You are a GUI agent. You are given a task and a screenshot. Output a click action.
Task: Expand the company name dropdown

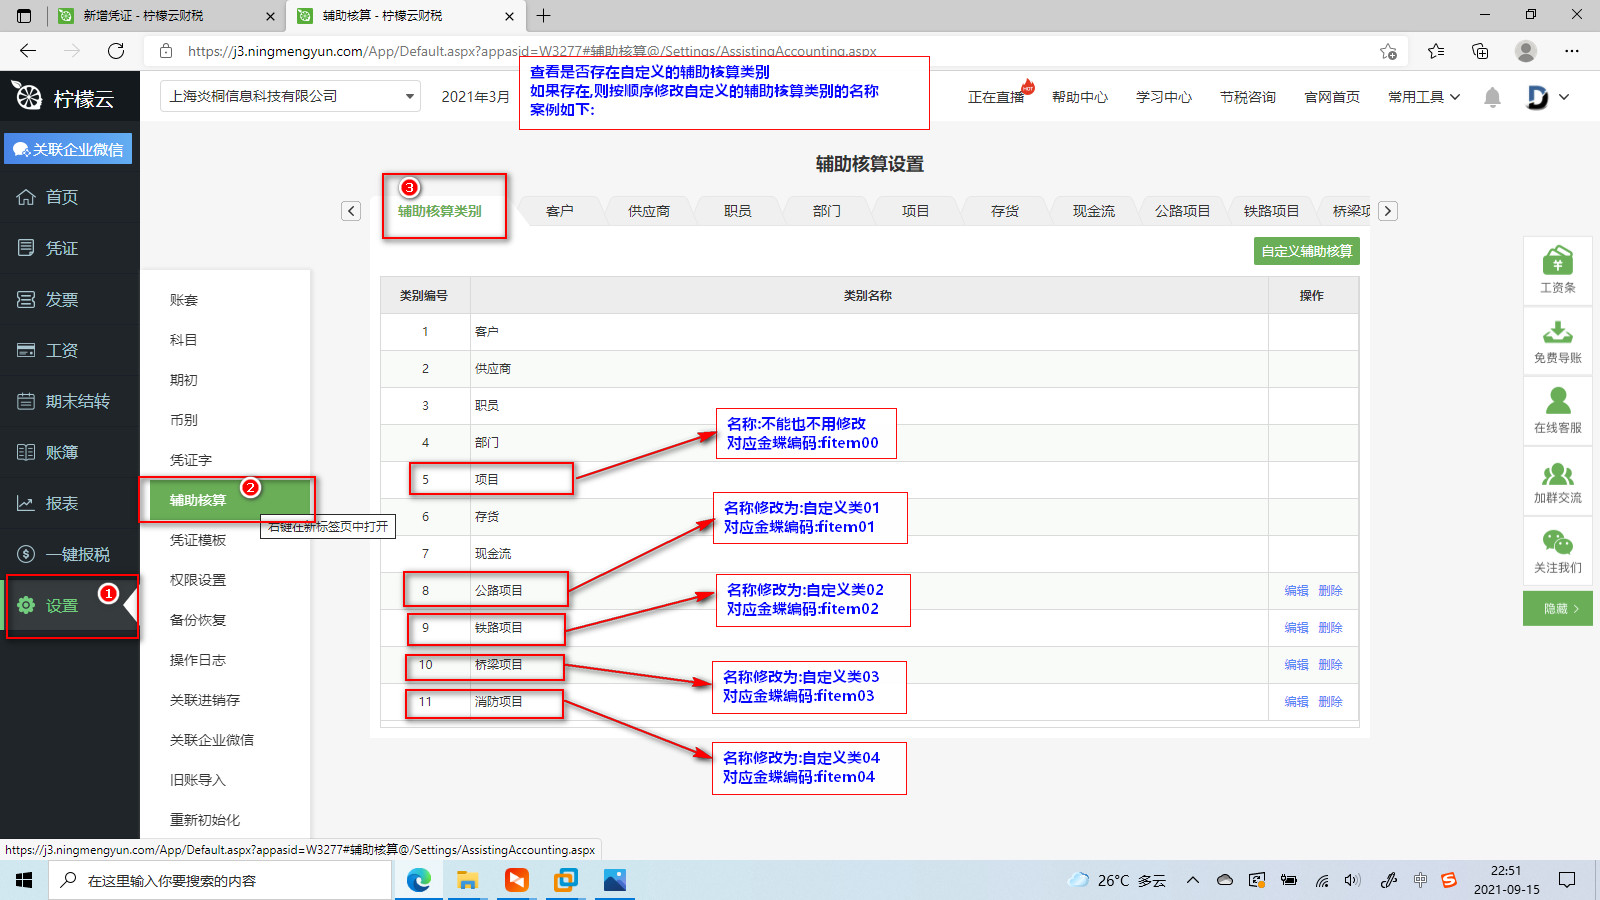click(x=409, y=97)
